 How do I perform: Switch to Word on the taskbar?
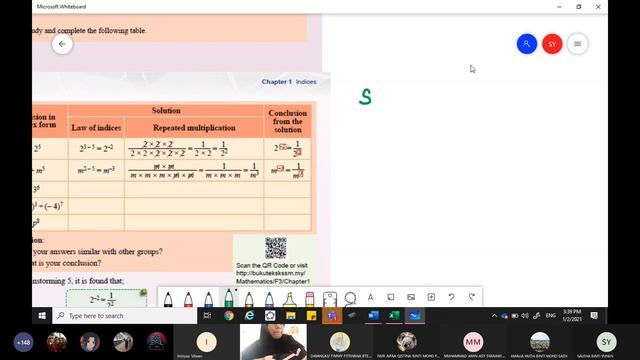tap(373, 316)
